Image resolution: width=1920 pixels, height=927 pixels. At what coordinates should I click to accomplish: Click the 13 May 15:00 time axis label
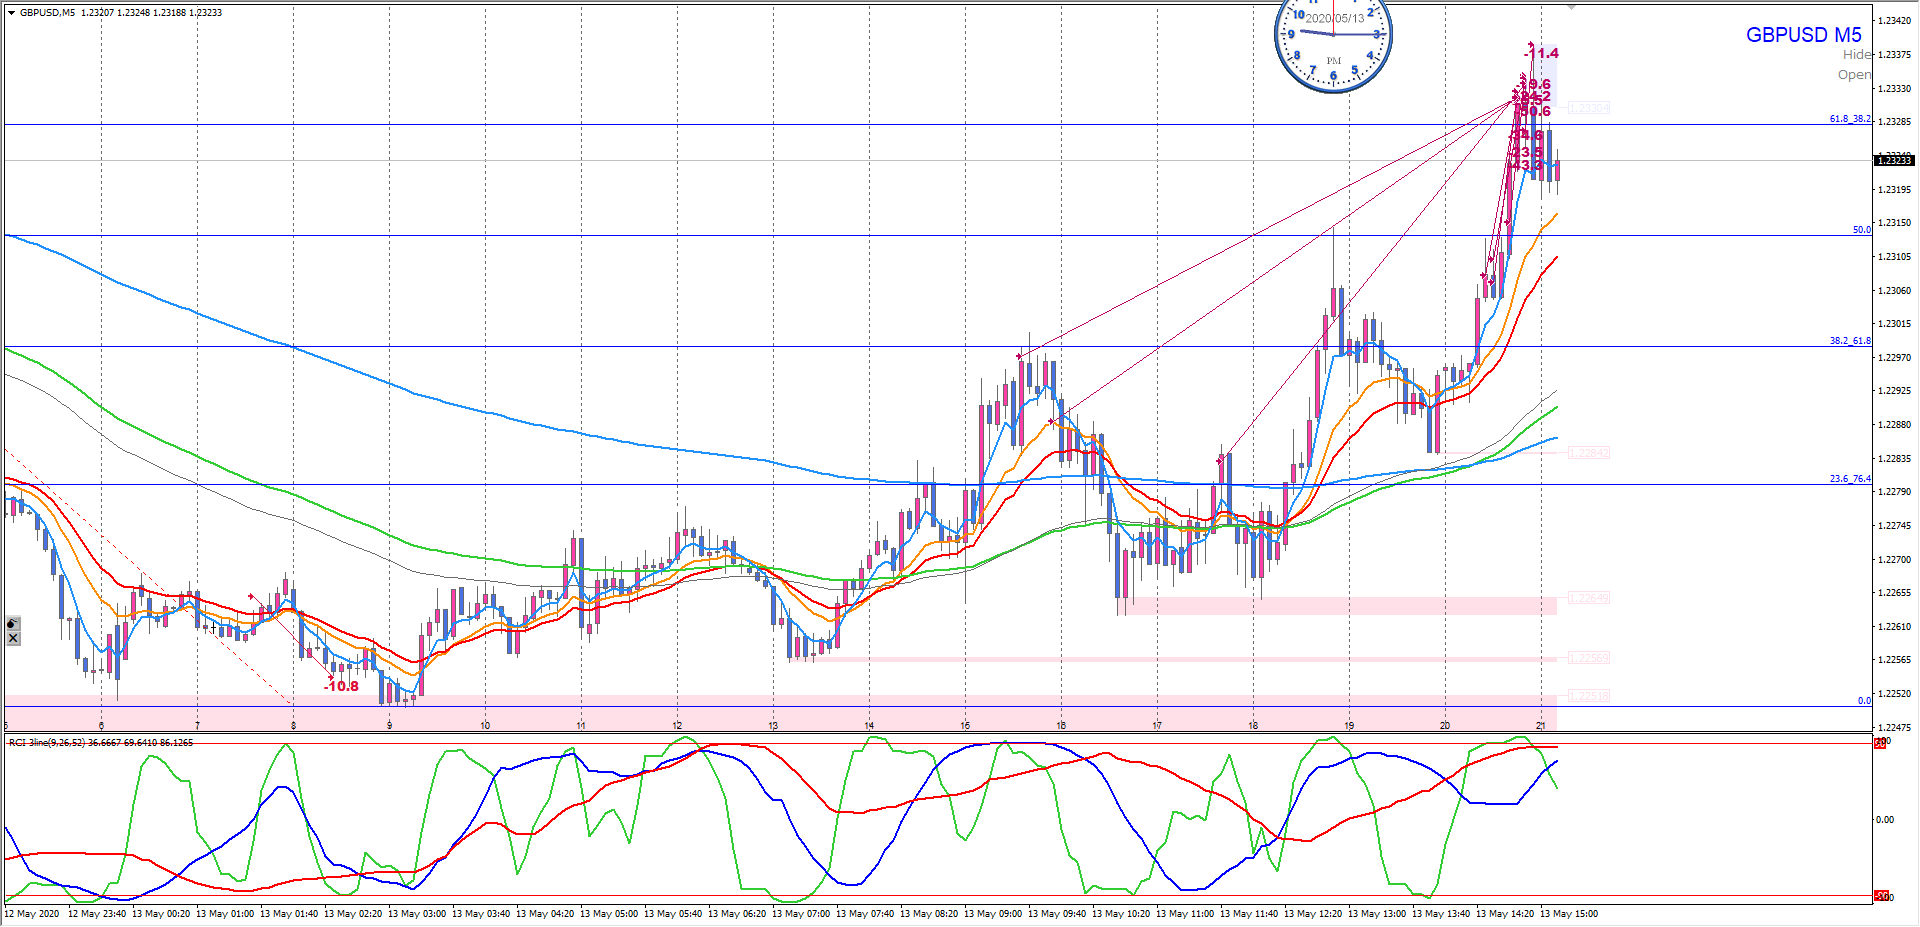click(x=1568, y=913)
